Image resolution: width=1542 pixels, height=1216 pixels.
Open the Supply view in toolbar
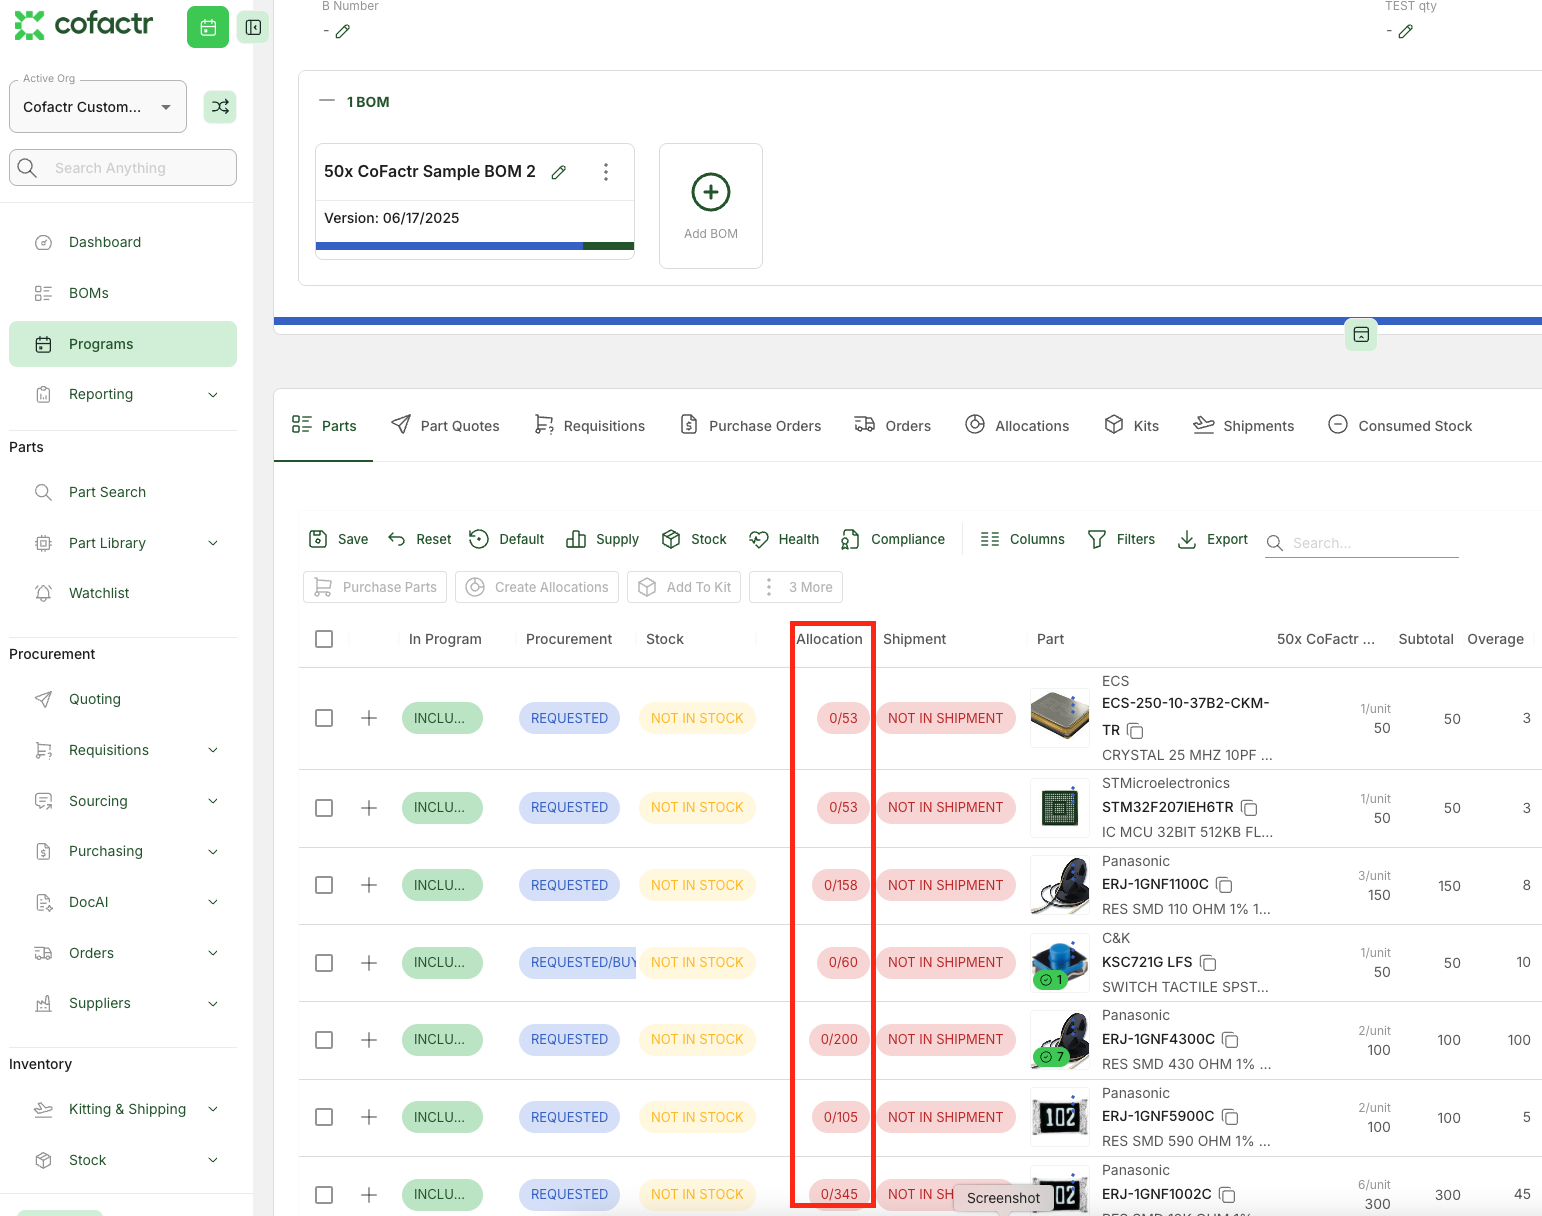pos(602,539)
